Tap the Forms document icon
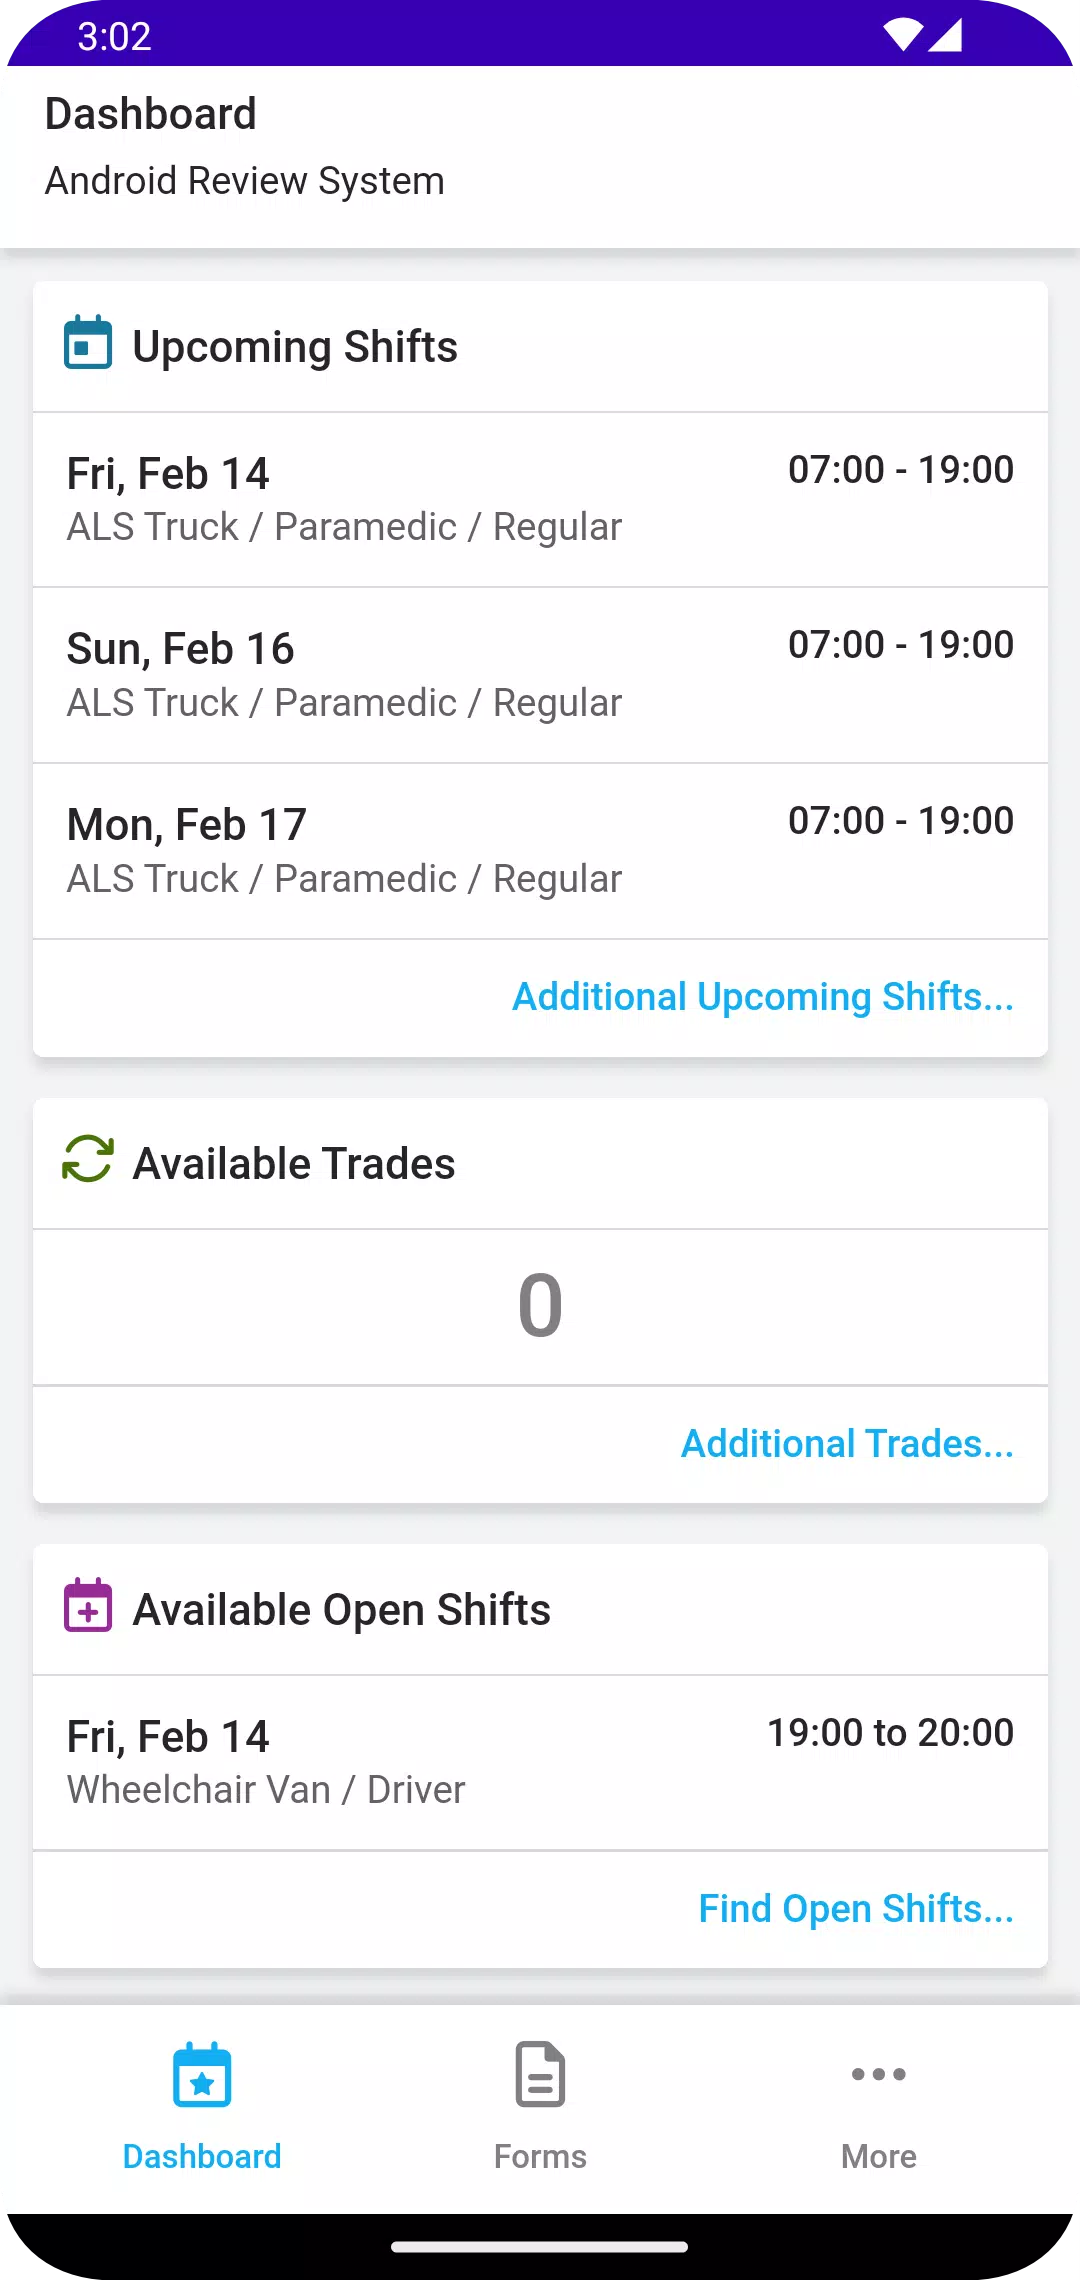Image resolution: width=1080 pixels, height=2280 pixels. pyautogui.click(x=540, y=2075)
